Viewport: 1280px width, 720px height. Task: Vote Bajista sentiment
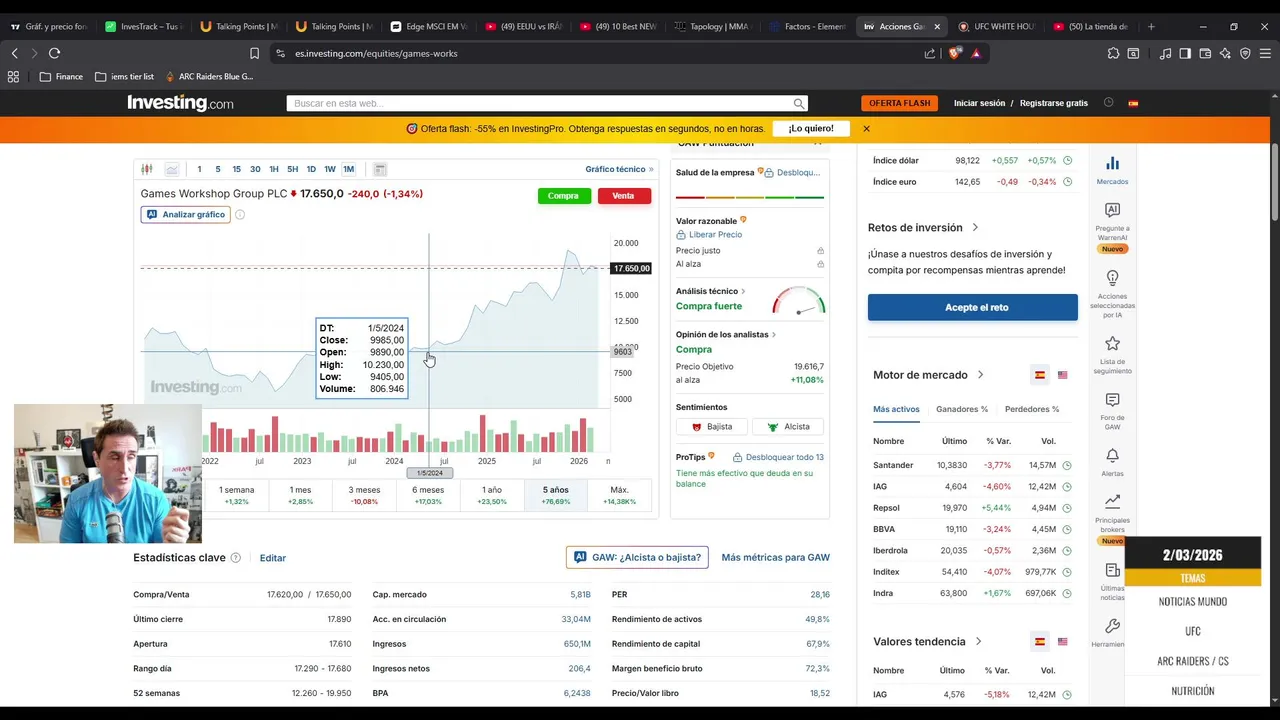712,427
